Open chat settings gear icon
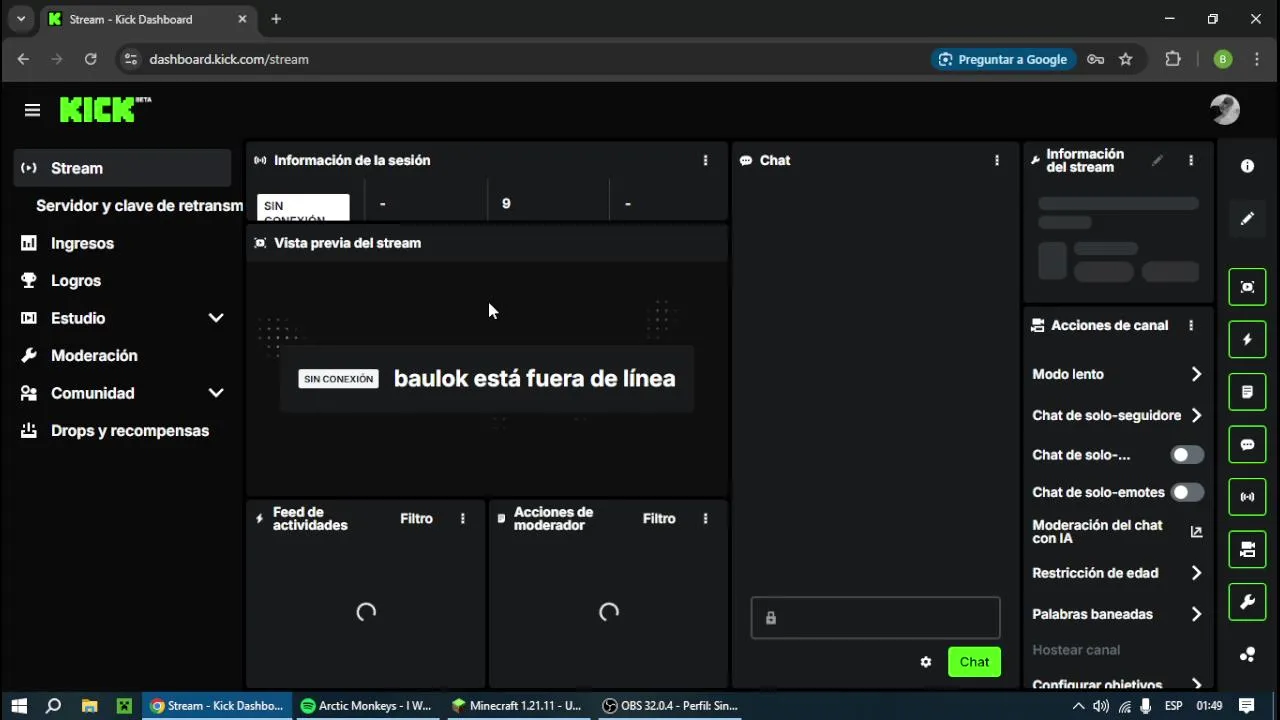The image size is (1280, 720). pos(926,662)
